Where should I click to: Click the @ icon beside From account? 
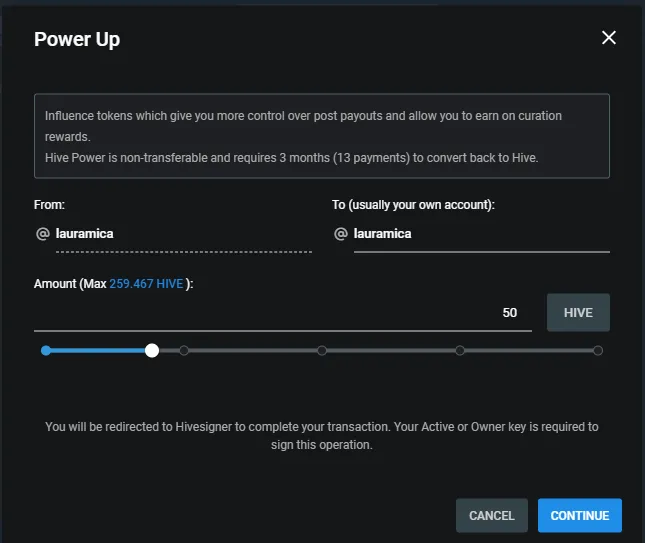(43, 234)
